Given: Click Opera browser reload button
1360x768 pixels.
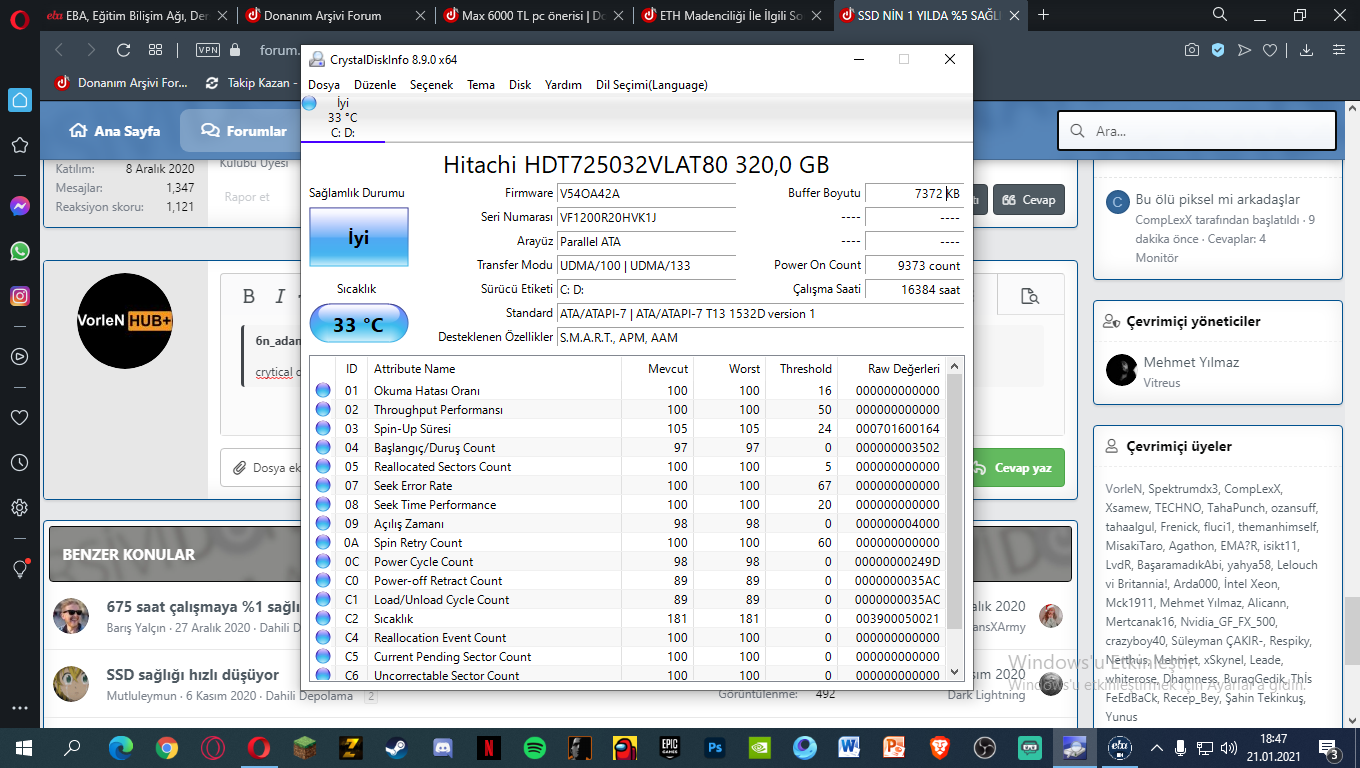Looking at the screenshot, I should click(x=123, y=50).
